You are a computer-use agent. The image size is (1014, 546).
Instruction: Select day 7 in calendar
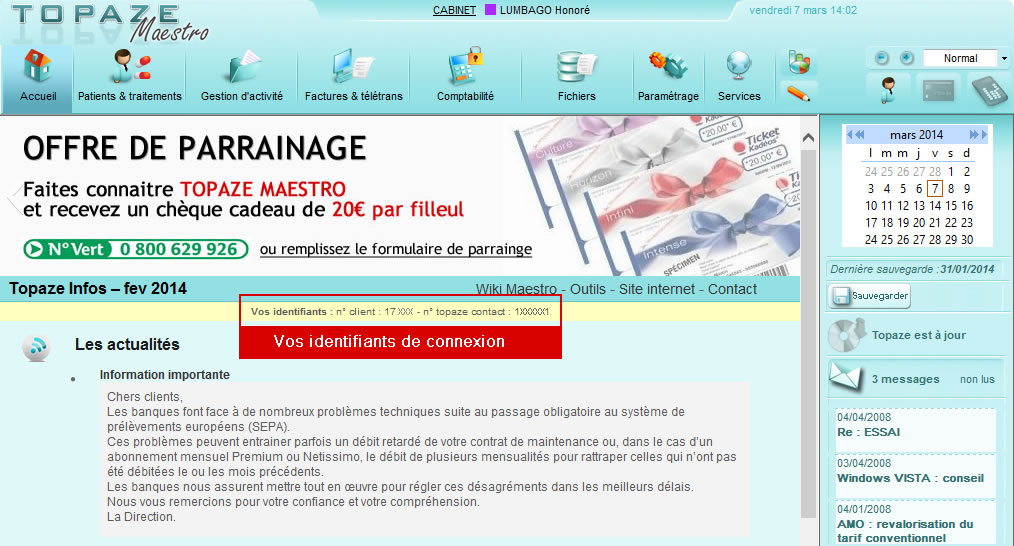pyautogui.click(x=934, y=189)
